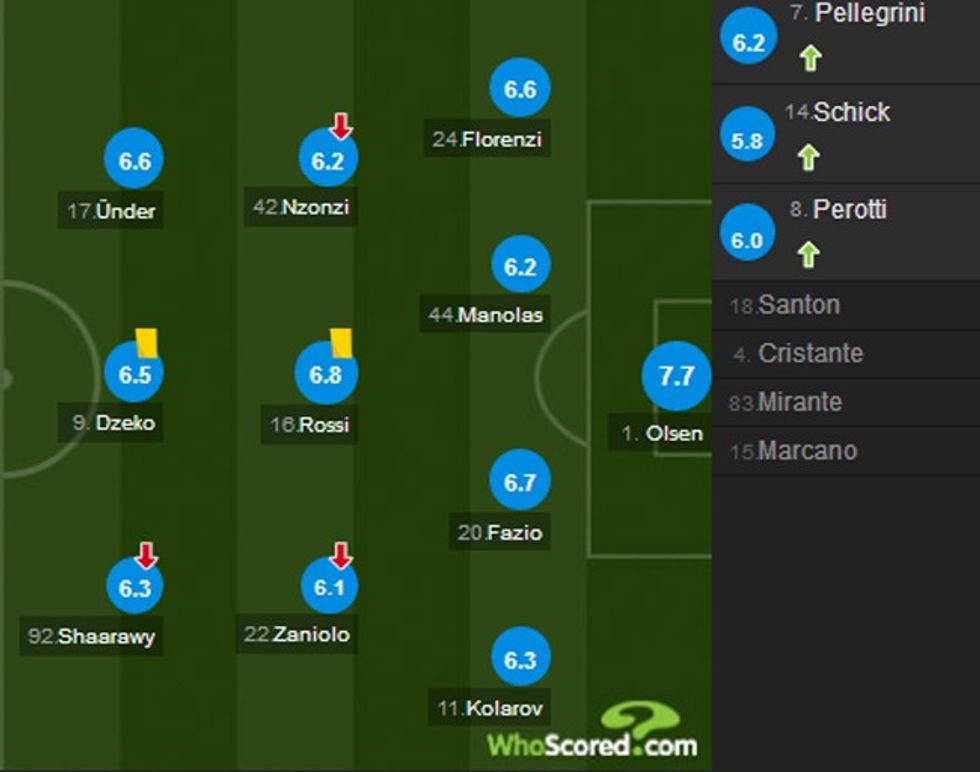
Task: Click Pellegrini's green substituted-on arrow
Action: [809, 58]
